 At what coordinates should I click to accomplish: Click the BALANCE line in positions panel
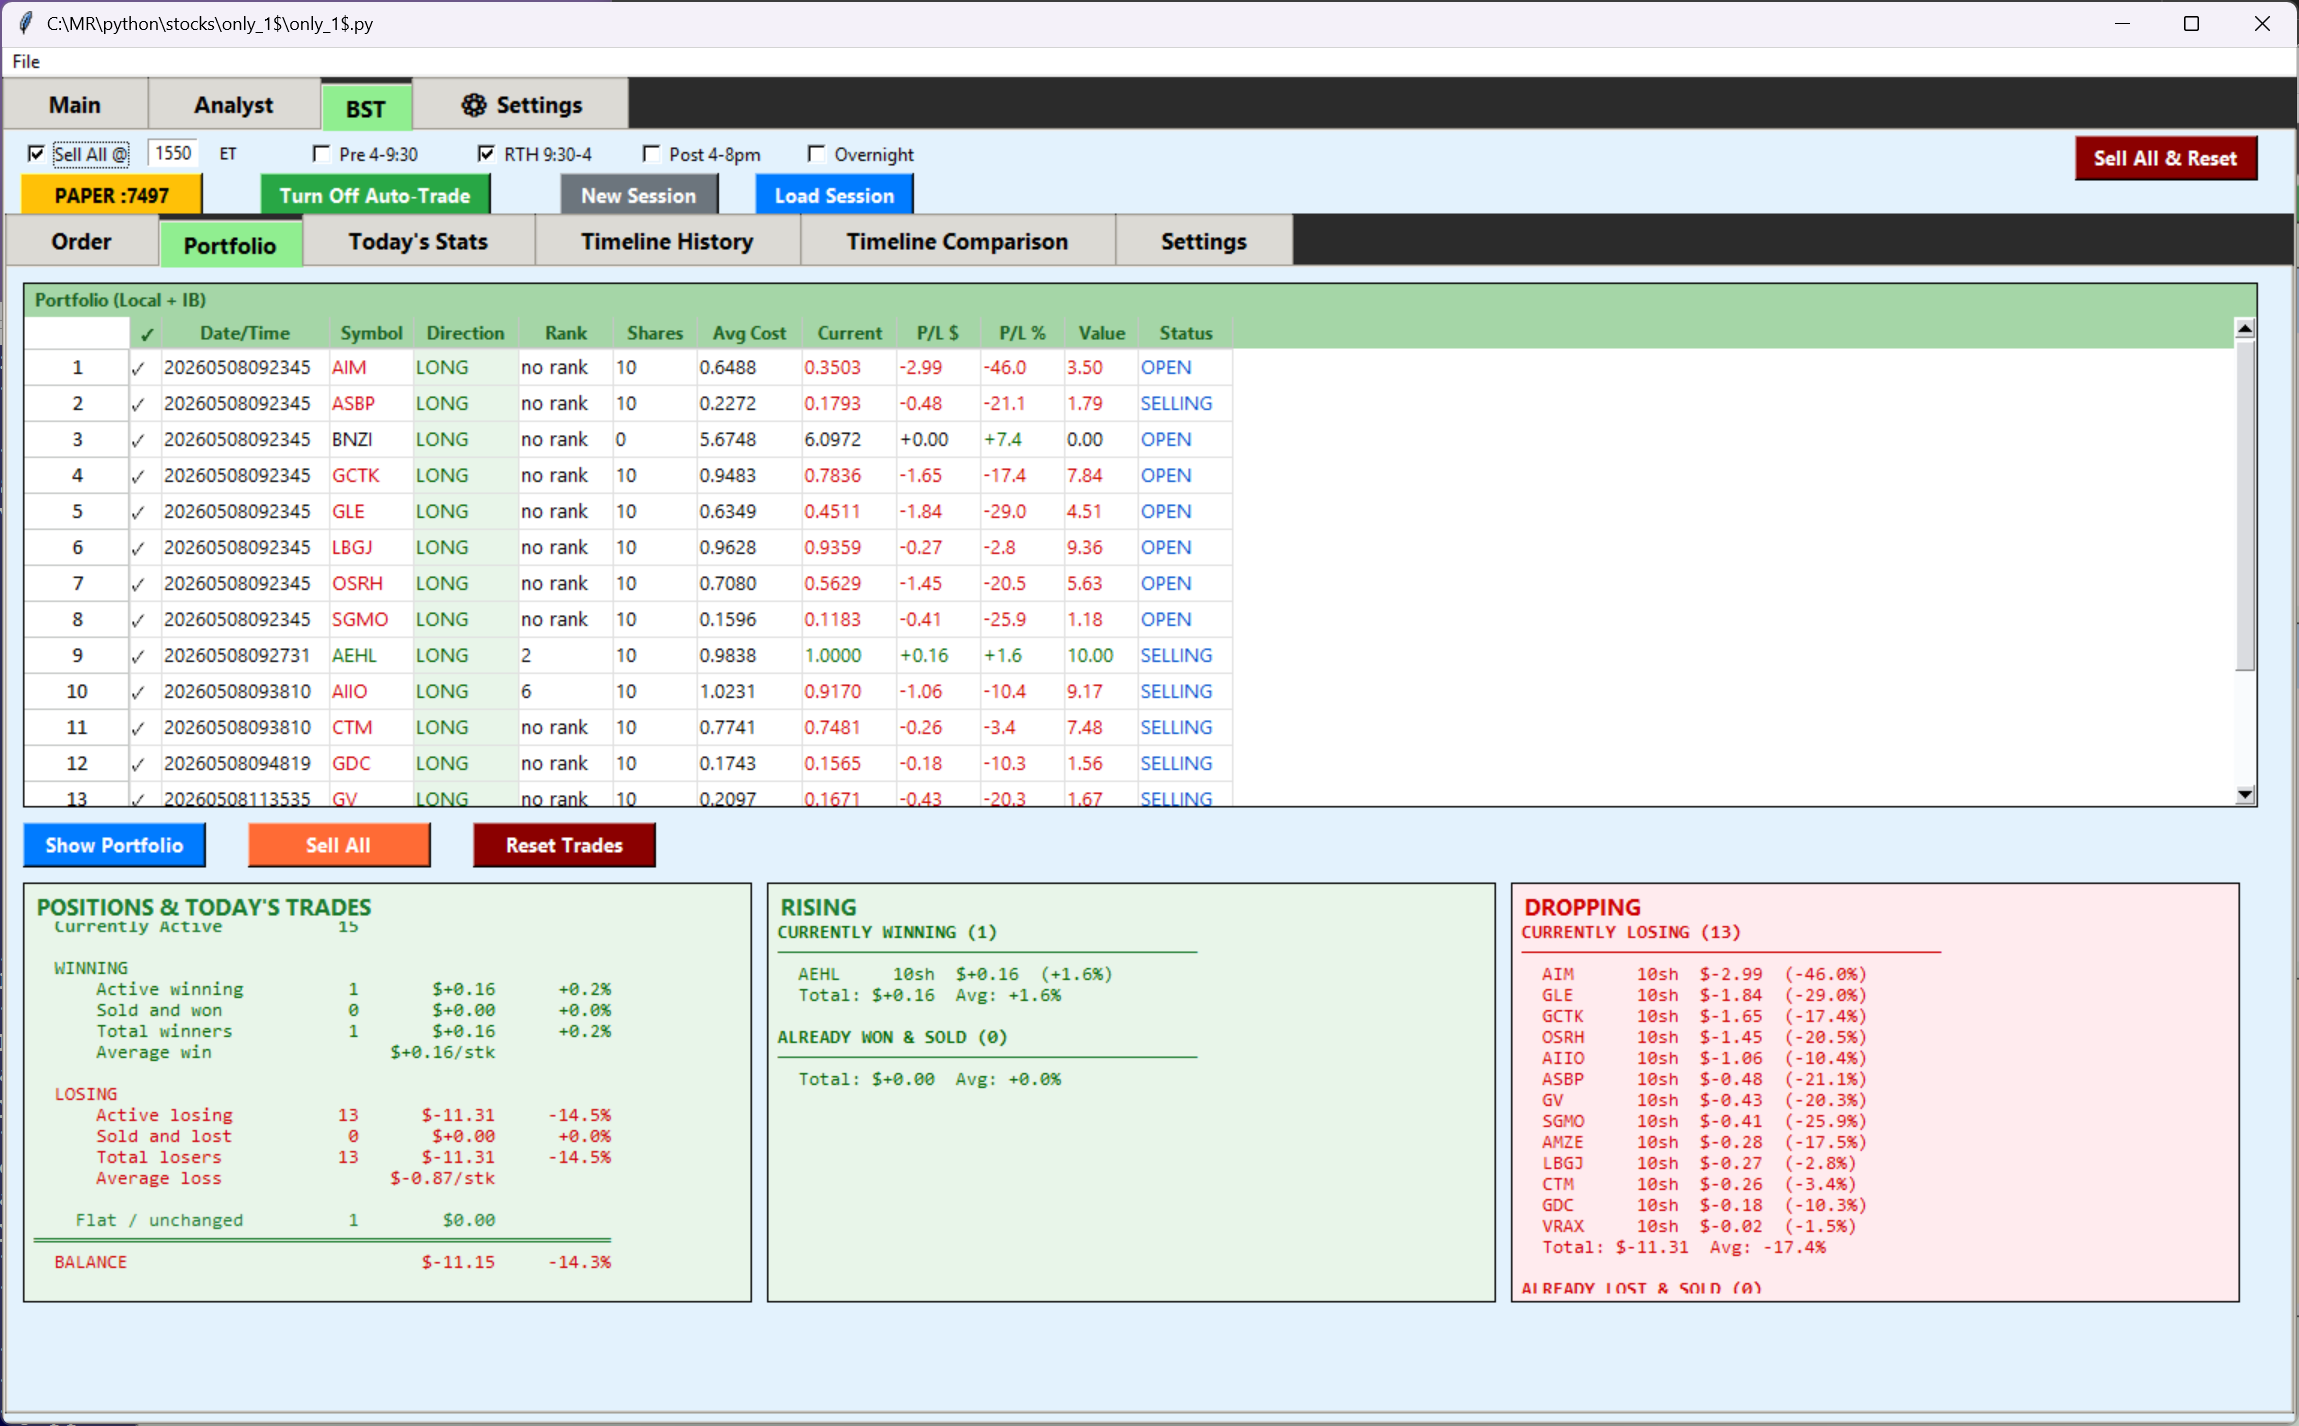coord(332,1262)
